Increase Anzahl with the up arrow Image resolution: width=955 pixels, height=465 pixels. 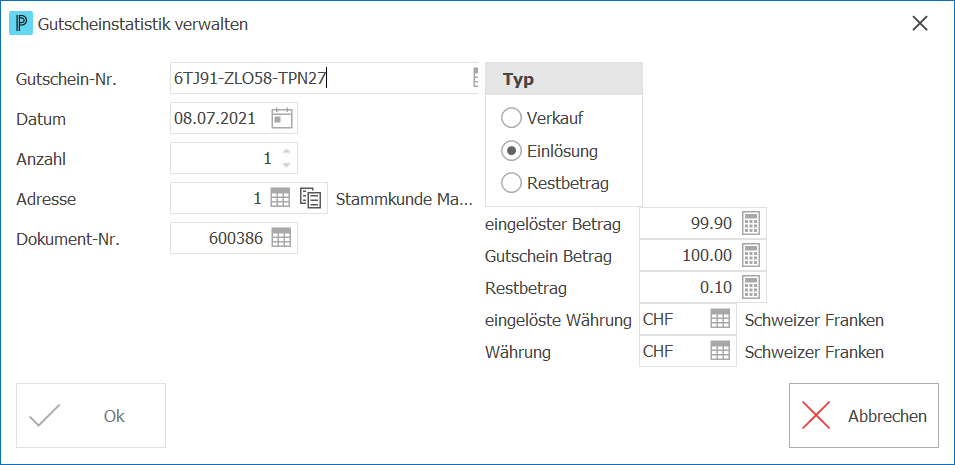click(287, 152)
